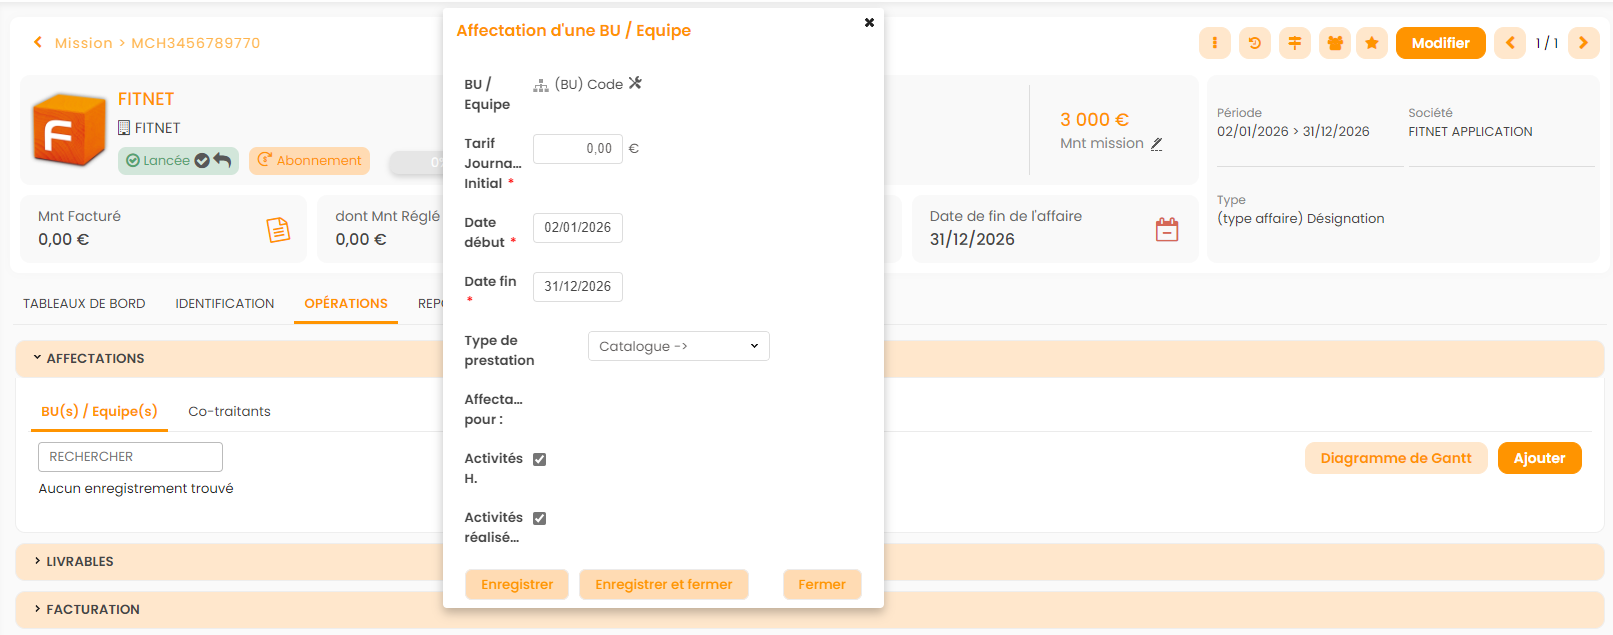This screenshot has width=1613, height=635.
Task: Click the Tarif Journalier Initial input field
Action: 577,148
